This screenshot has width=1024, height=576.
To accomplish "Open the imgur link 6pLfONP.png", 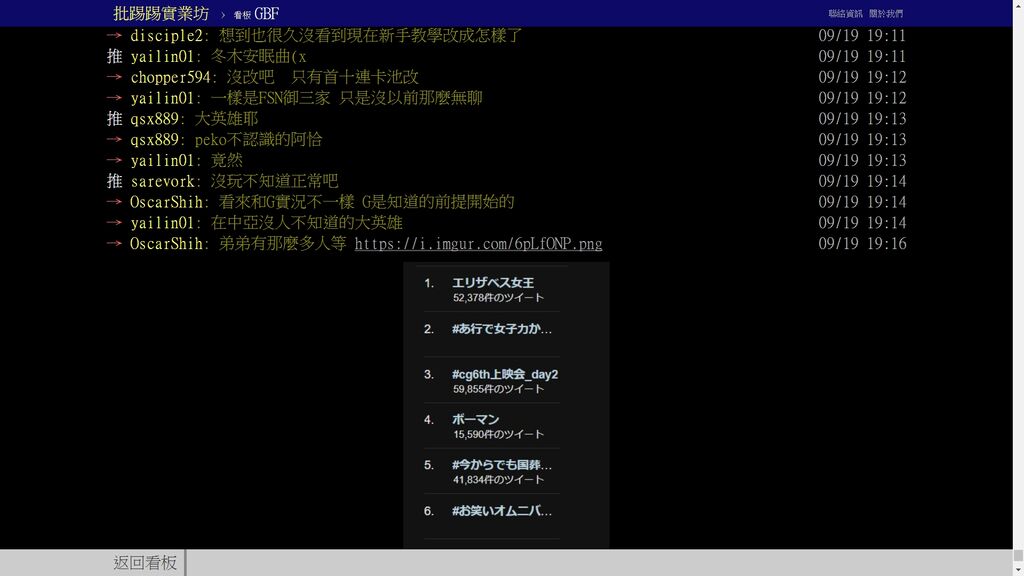I will (478, 244).
